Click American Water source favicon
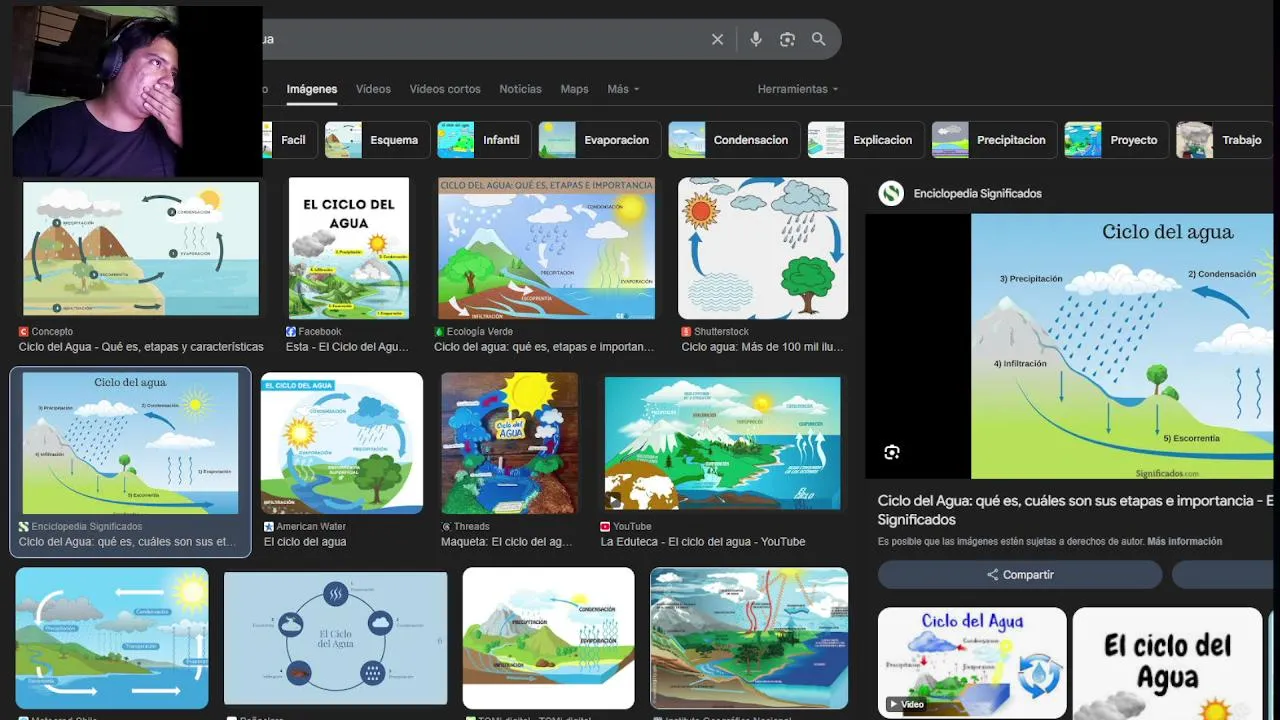 tap(269, 526)
